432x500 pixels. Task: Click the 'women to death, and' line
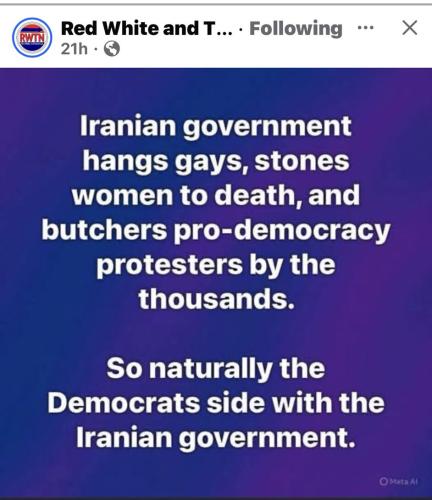coord(216,195)
